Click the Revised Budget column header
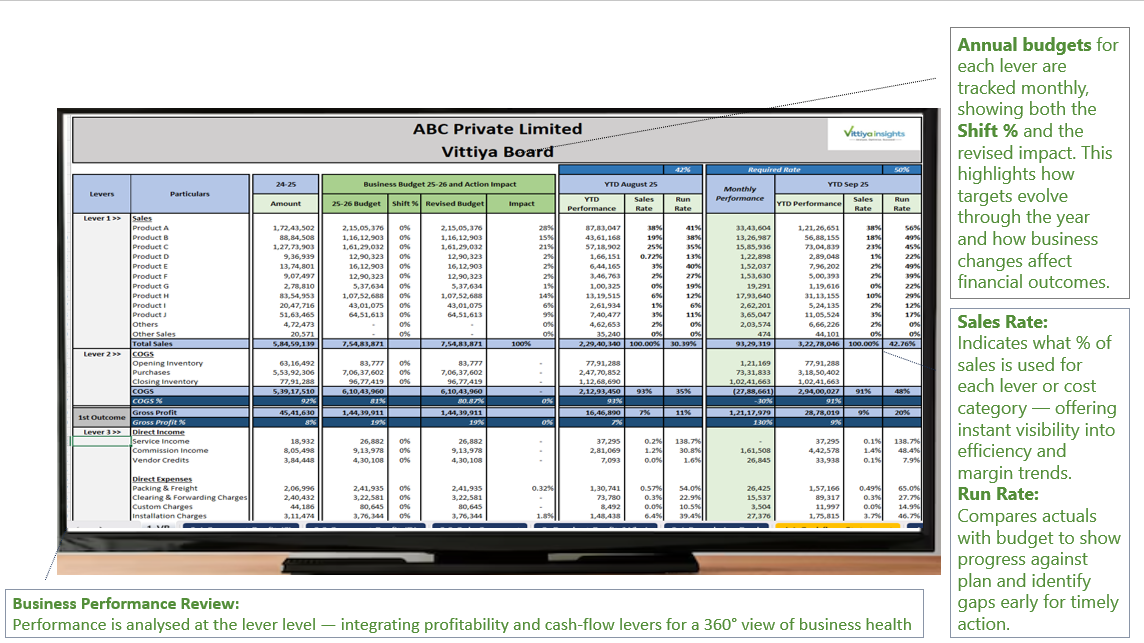 (454, 203)
